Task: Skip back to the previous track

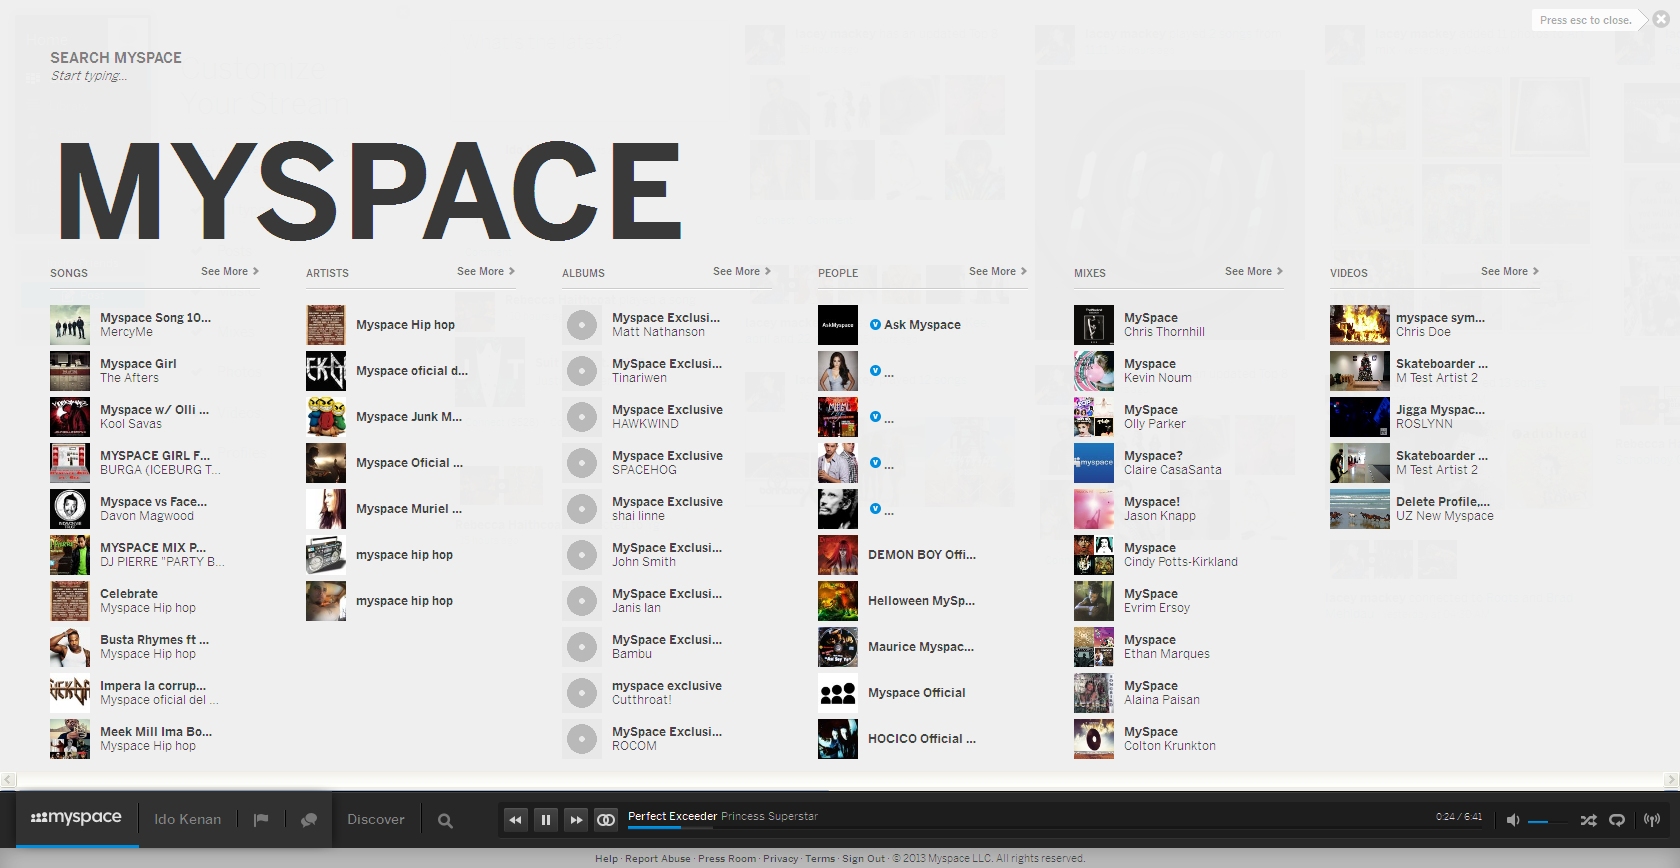Action: coord(515,820)
